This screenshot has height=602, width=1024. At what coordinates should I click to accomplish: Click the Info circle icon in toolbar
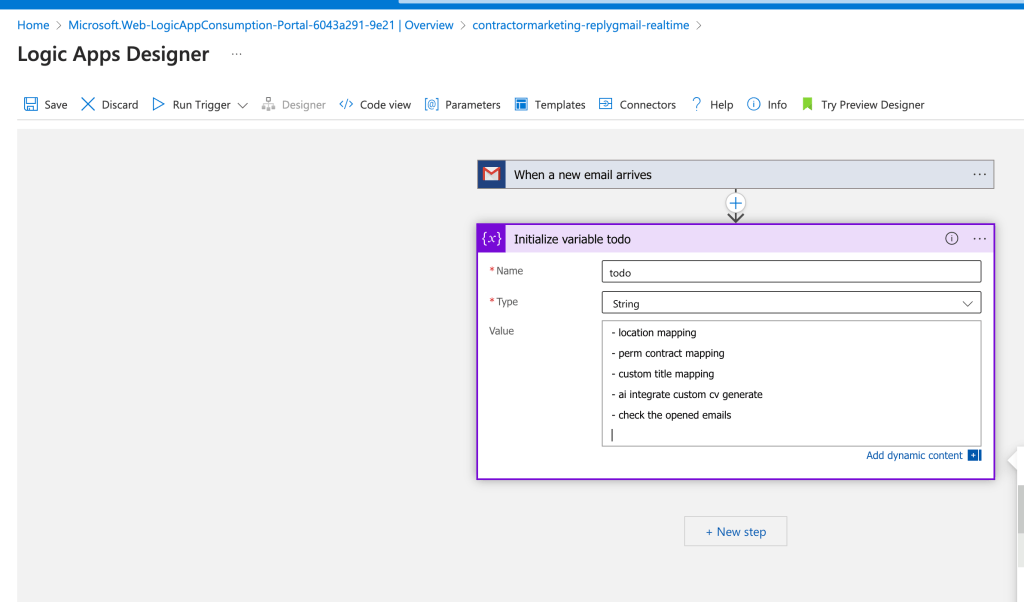[754, 104]
